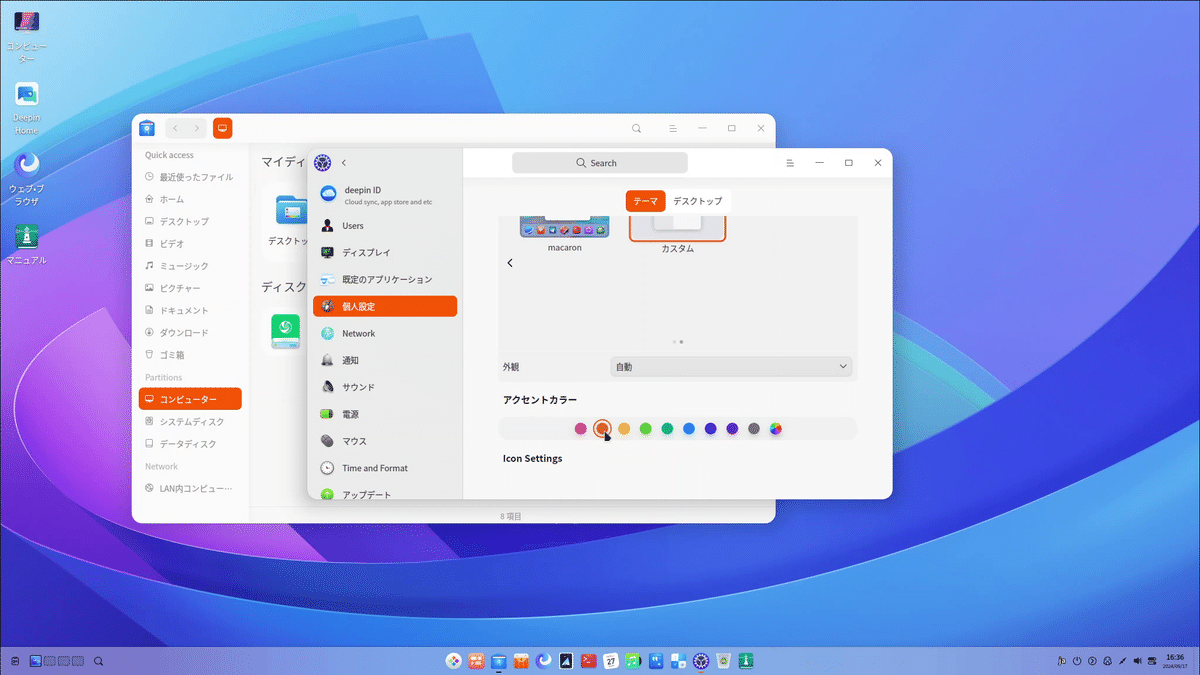Open the calendar app in the dock
This screenshot has width=1200, height=675.
point(611,660)
